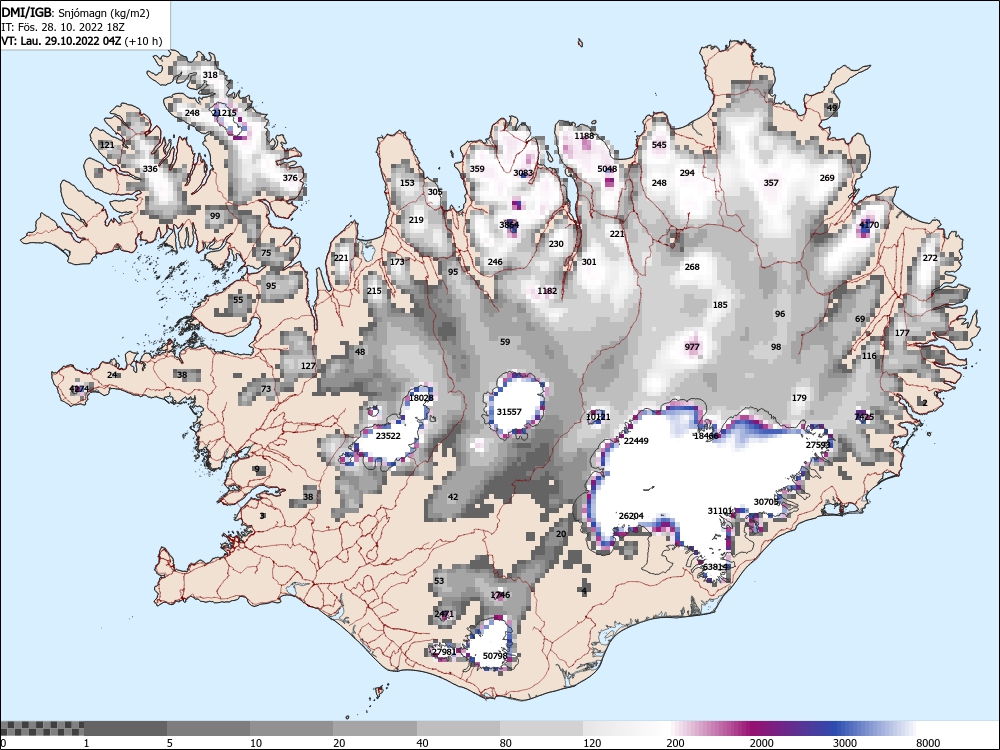Click snow value 22449 on Vatnajökull

(636, 441)
